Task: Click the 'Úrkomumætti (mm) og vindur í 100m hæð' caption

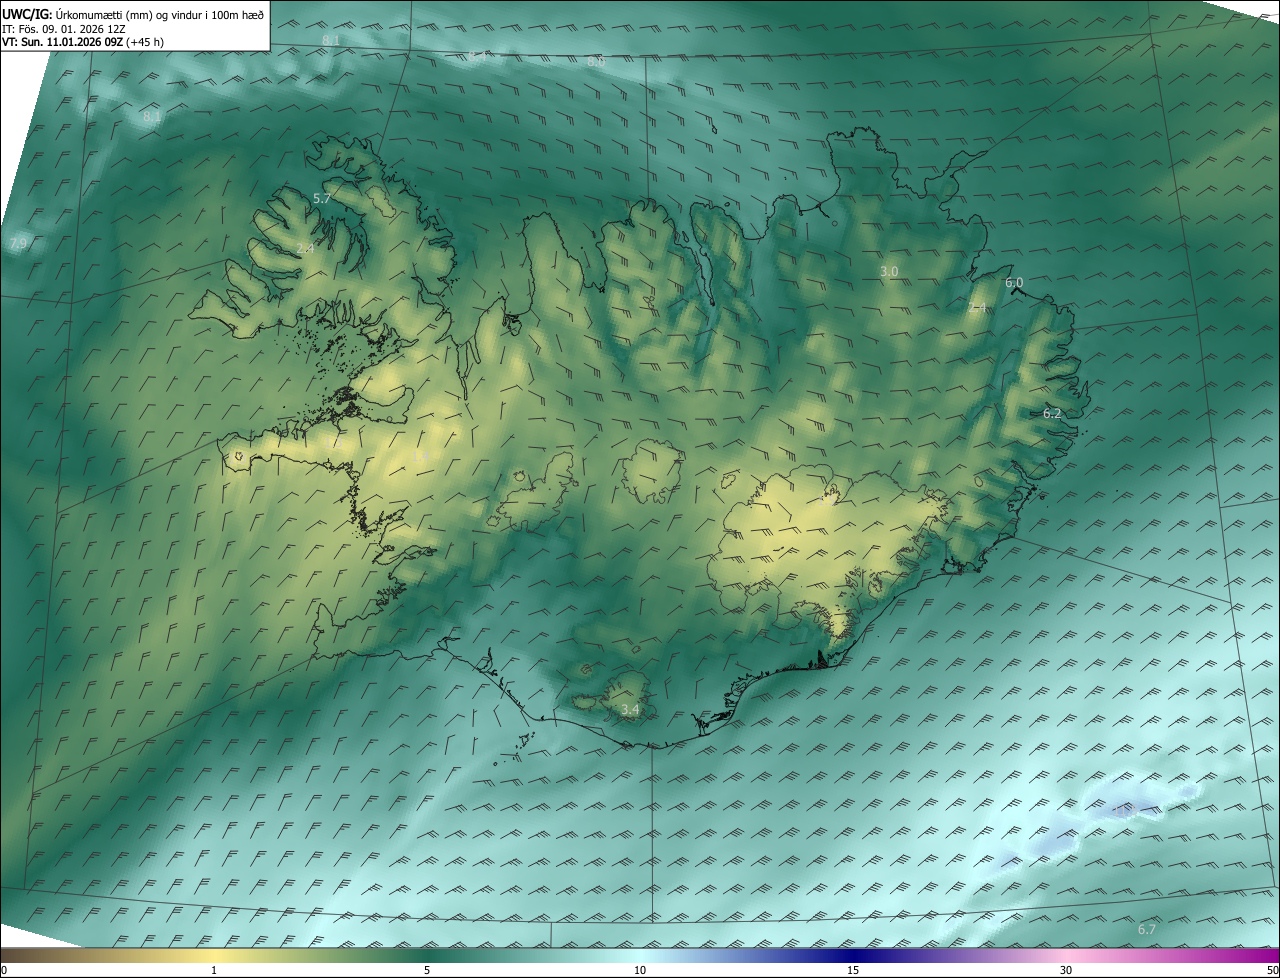Action: [x=160, y=14]
